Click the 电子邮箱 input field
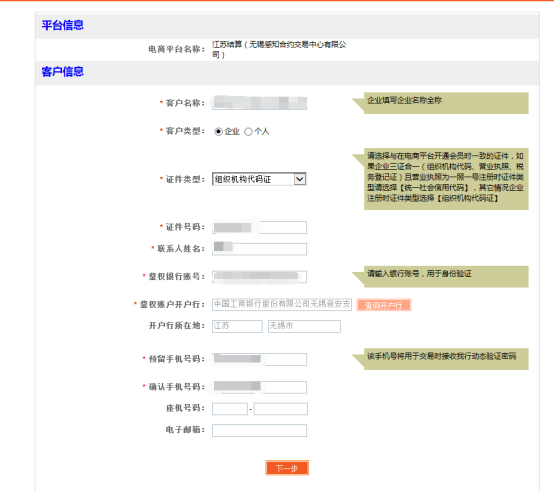 259,430
